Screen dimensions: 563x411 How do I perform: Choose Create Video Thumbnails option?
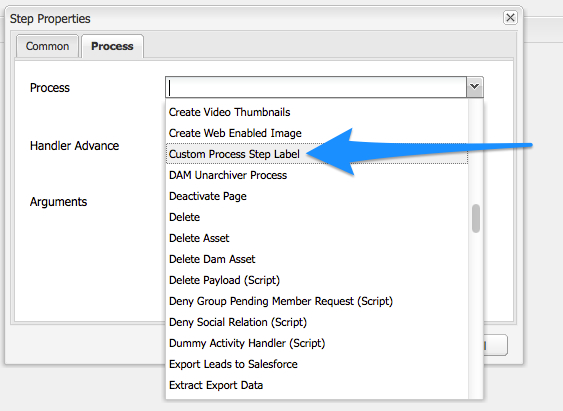pos(317,112)
